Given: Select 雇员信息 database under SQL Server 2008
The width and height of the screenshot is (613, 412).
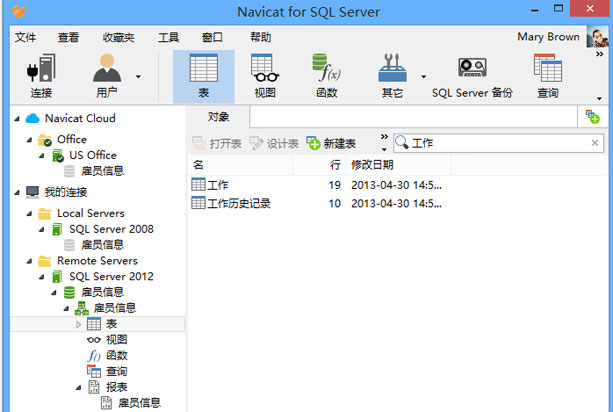Looking at the screenshot, I should 102,245.
